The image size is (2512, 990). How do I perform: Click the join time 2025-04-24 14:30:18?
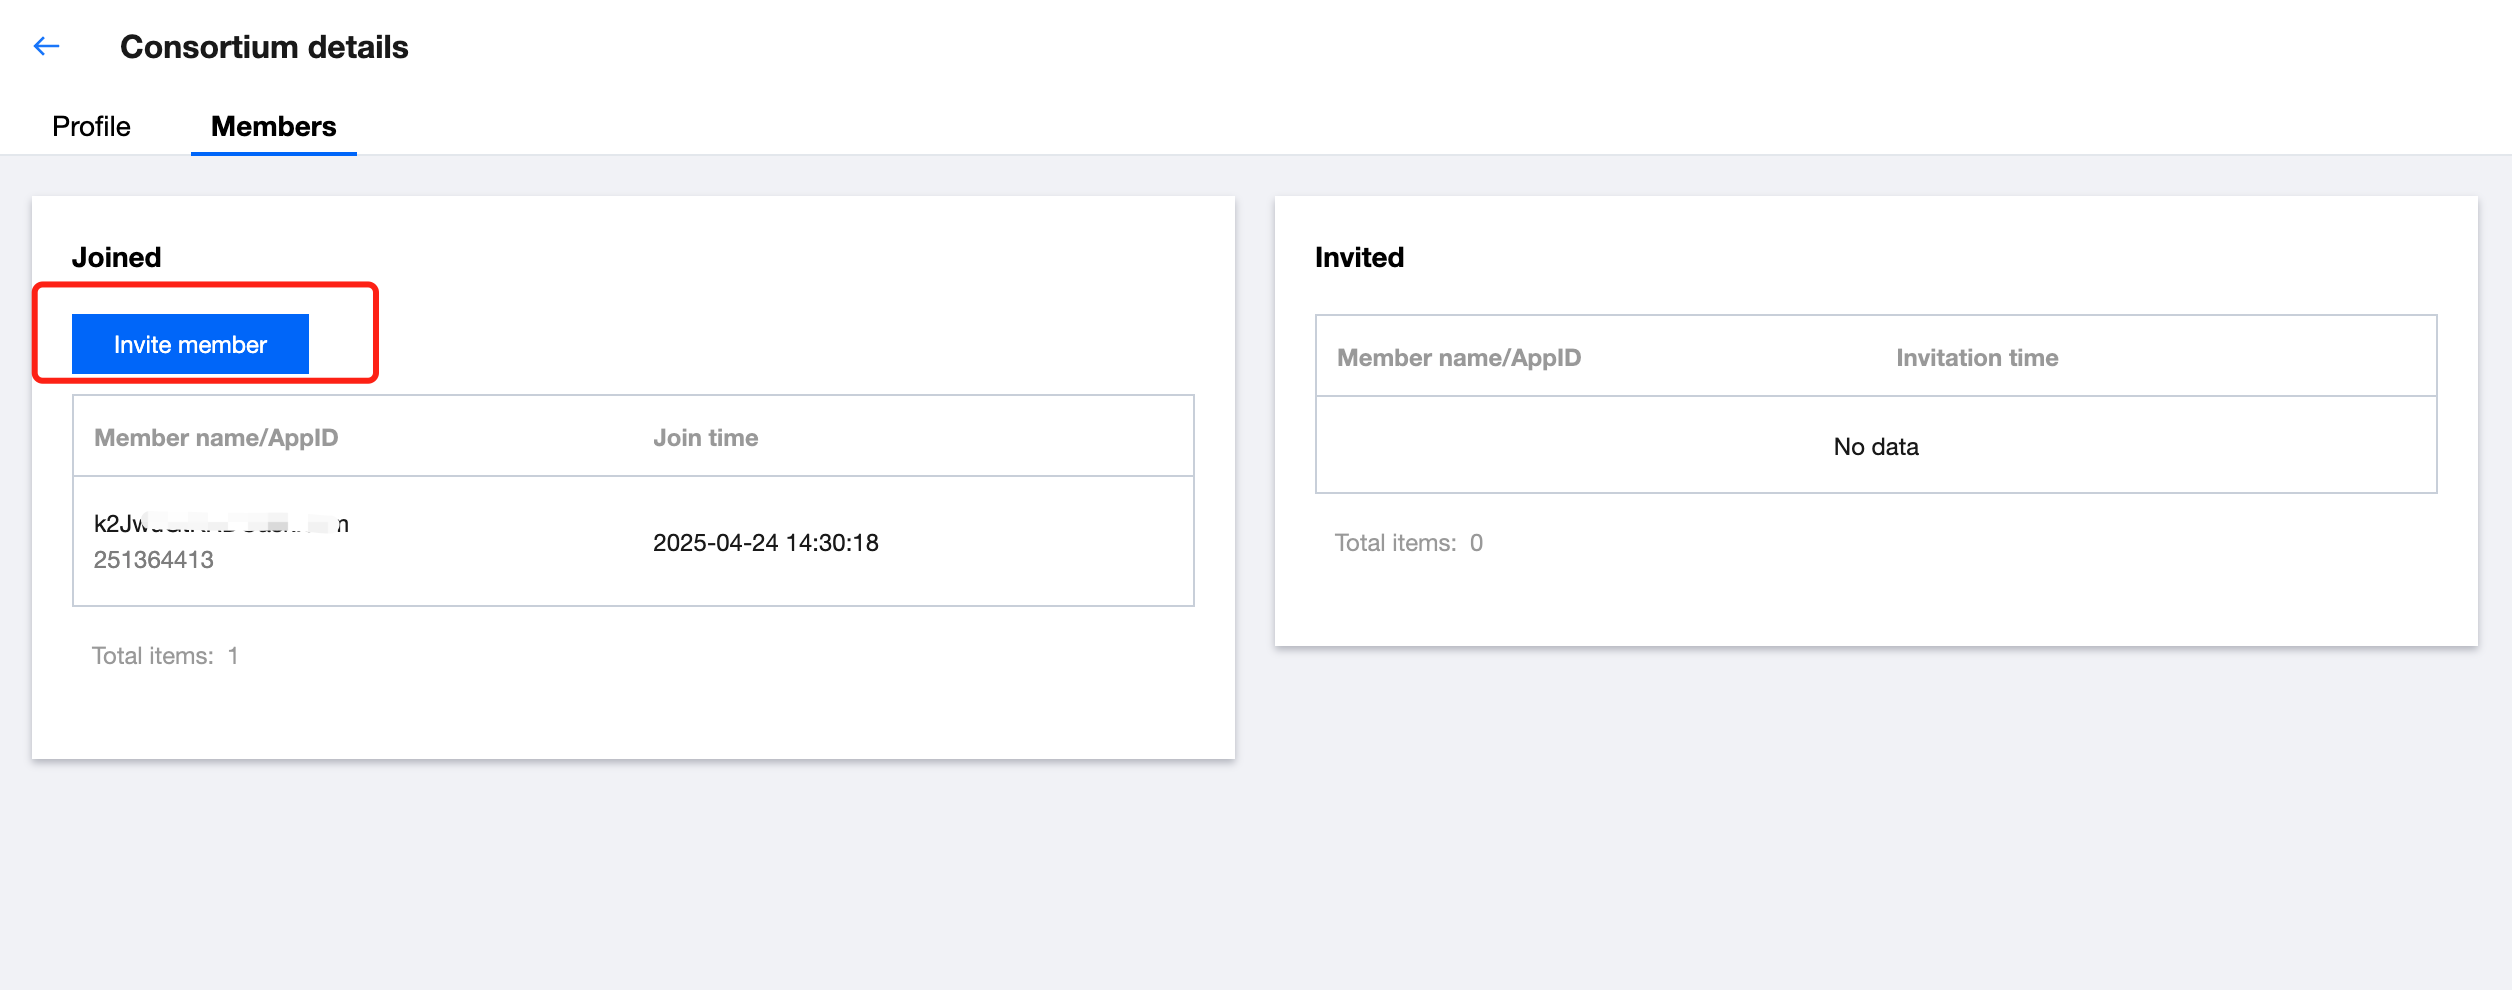pos(765,543)
